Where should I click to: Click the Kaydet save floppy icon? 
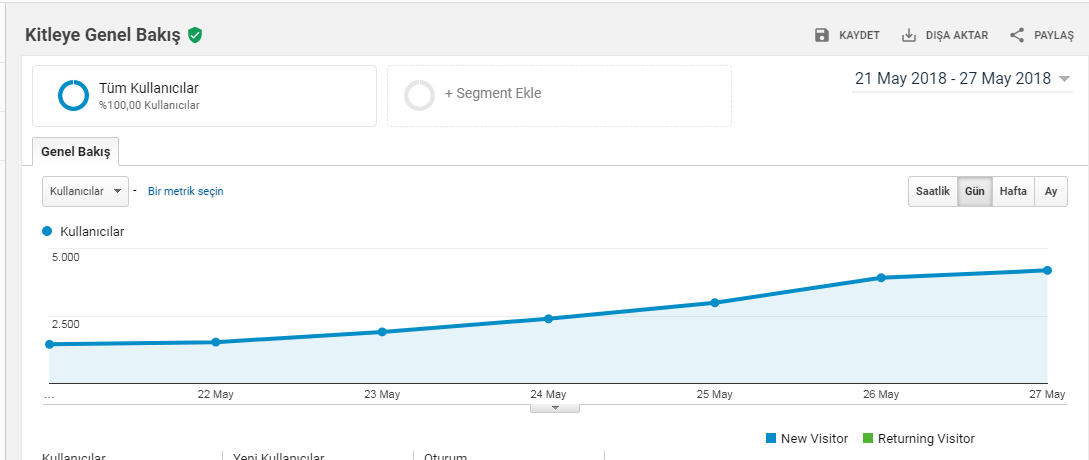(x=822, y=35)
